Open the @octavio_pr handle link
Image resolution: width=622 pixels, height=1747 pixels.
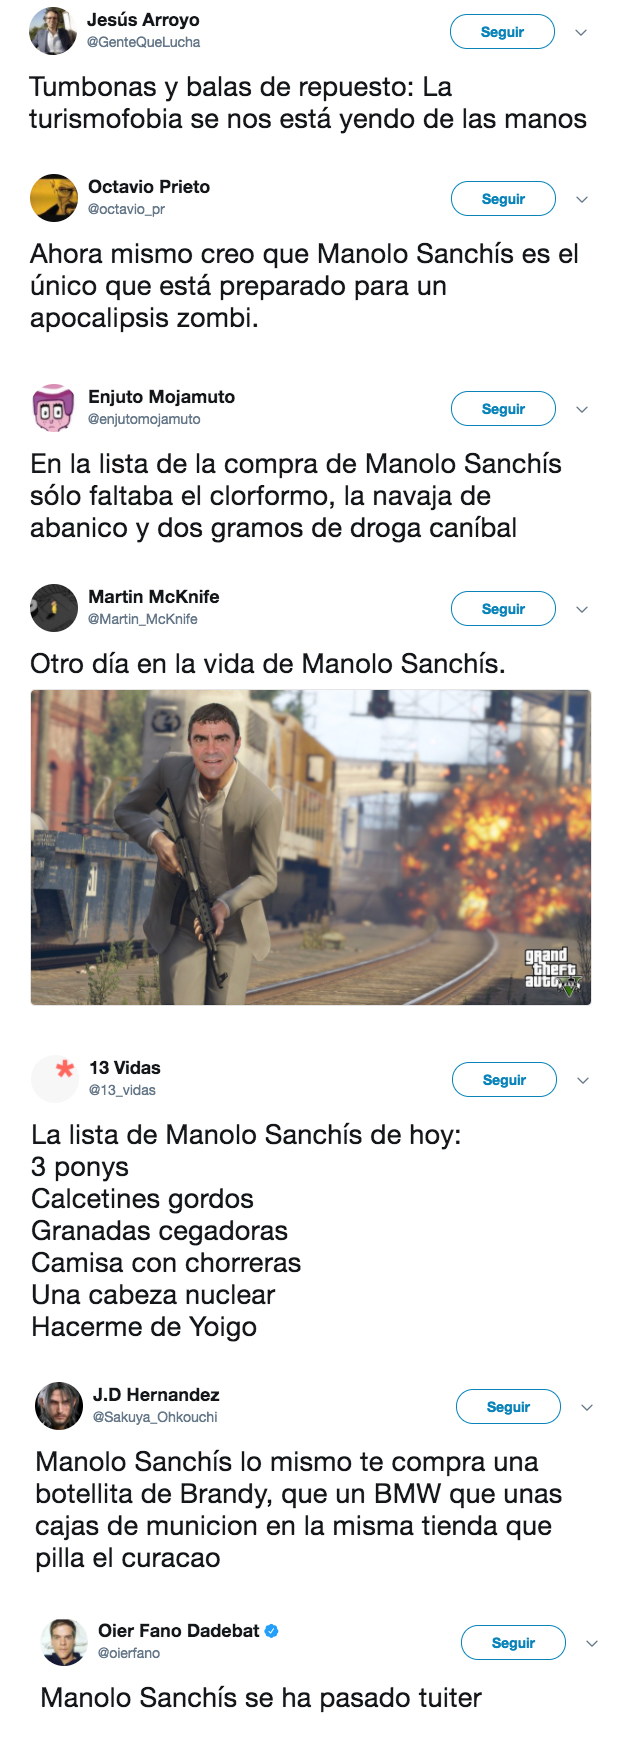tap(126, 209)
